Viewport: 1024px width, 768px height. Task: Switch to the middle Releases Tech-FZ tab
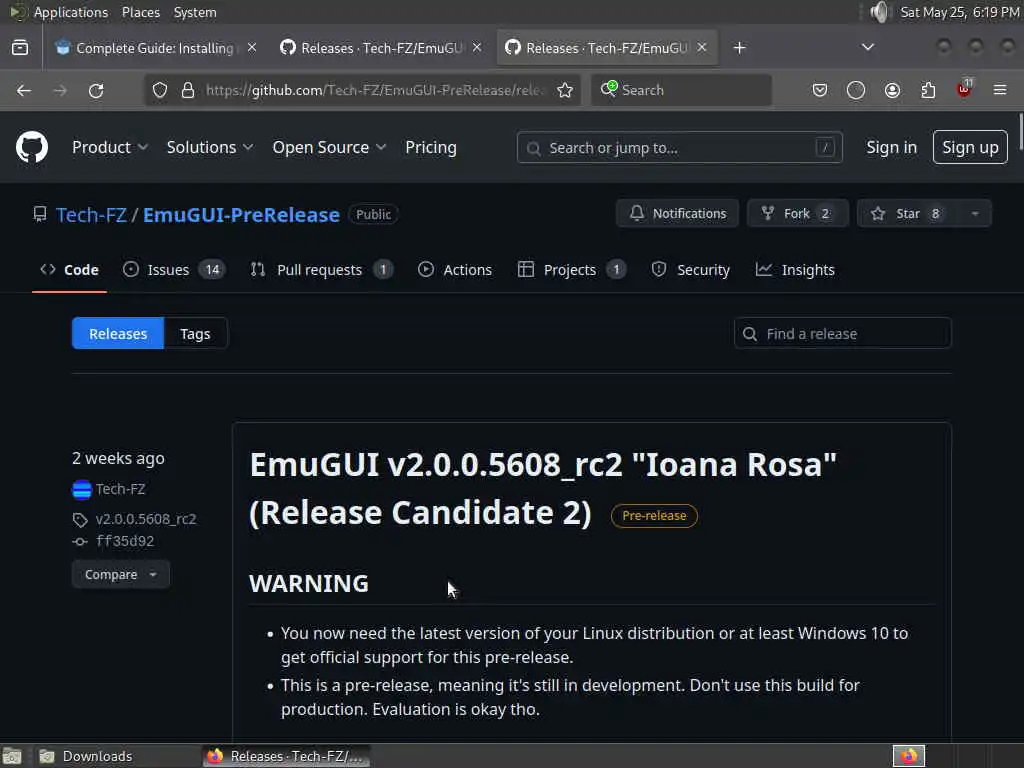coord(381,48)
